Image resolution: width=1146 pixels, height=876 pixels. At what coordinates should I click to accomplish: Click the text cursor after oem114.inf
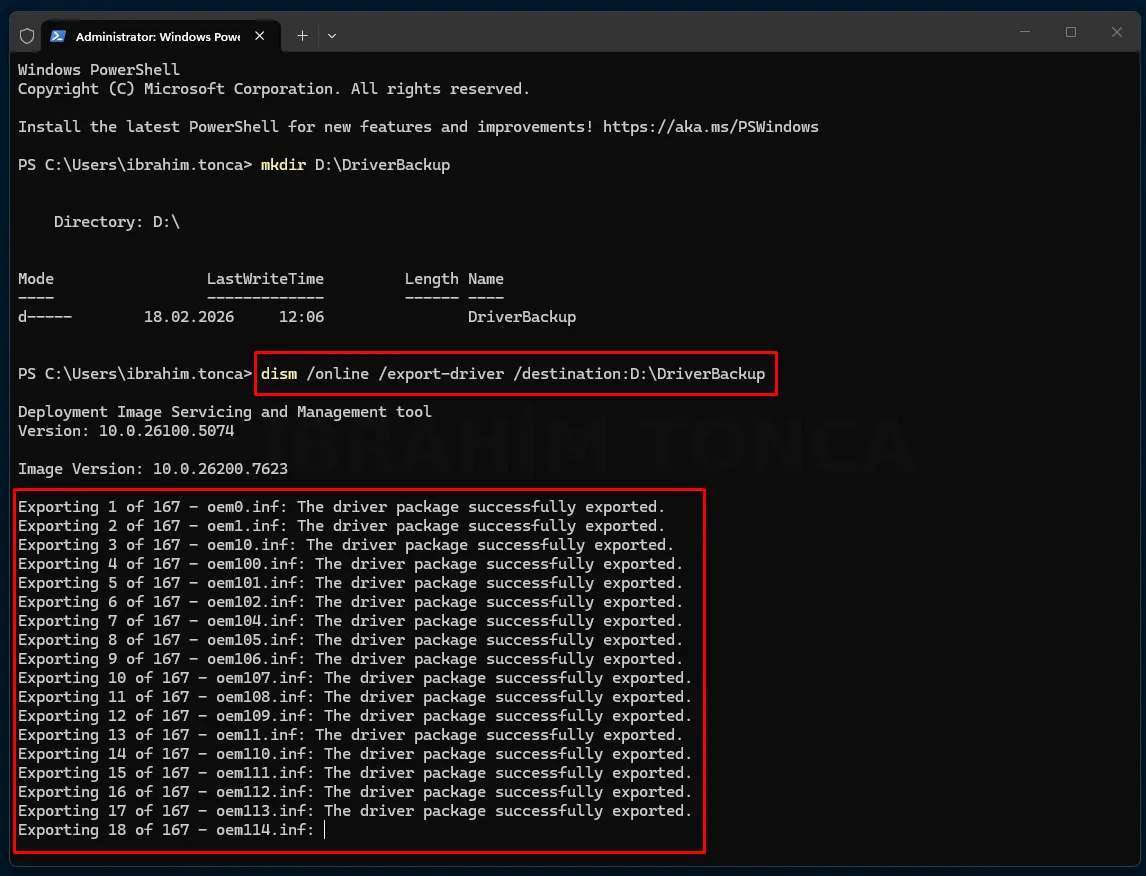coord(325,830)
